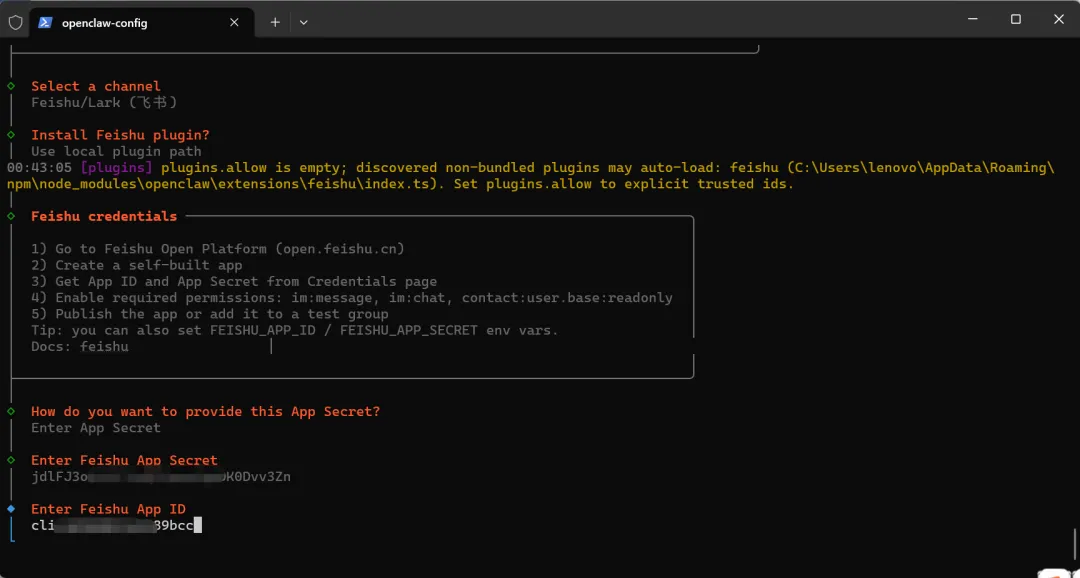
Task: Click 'How do you want to provide this App Secret?'
Action: click(x=205, y=412)
